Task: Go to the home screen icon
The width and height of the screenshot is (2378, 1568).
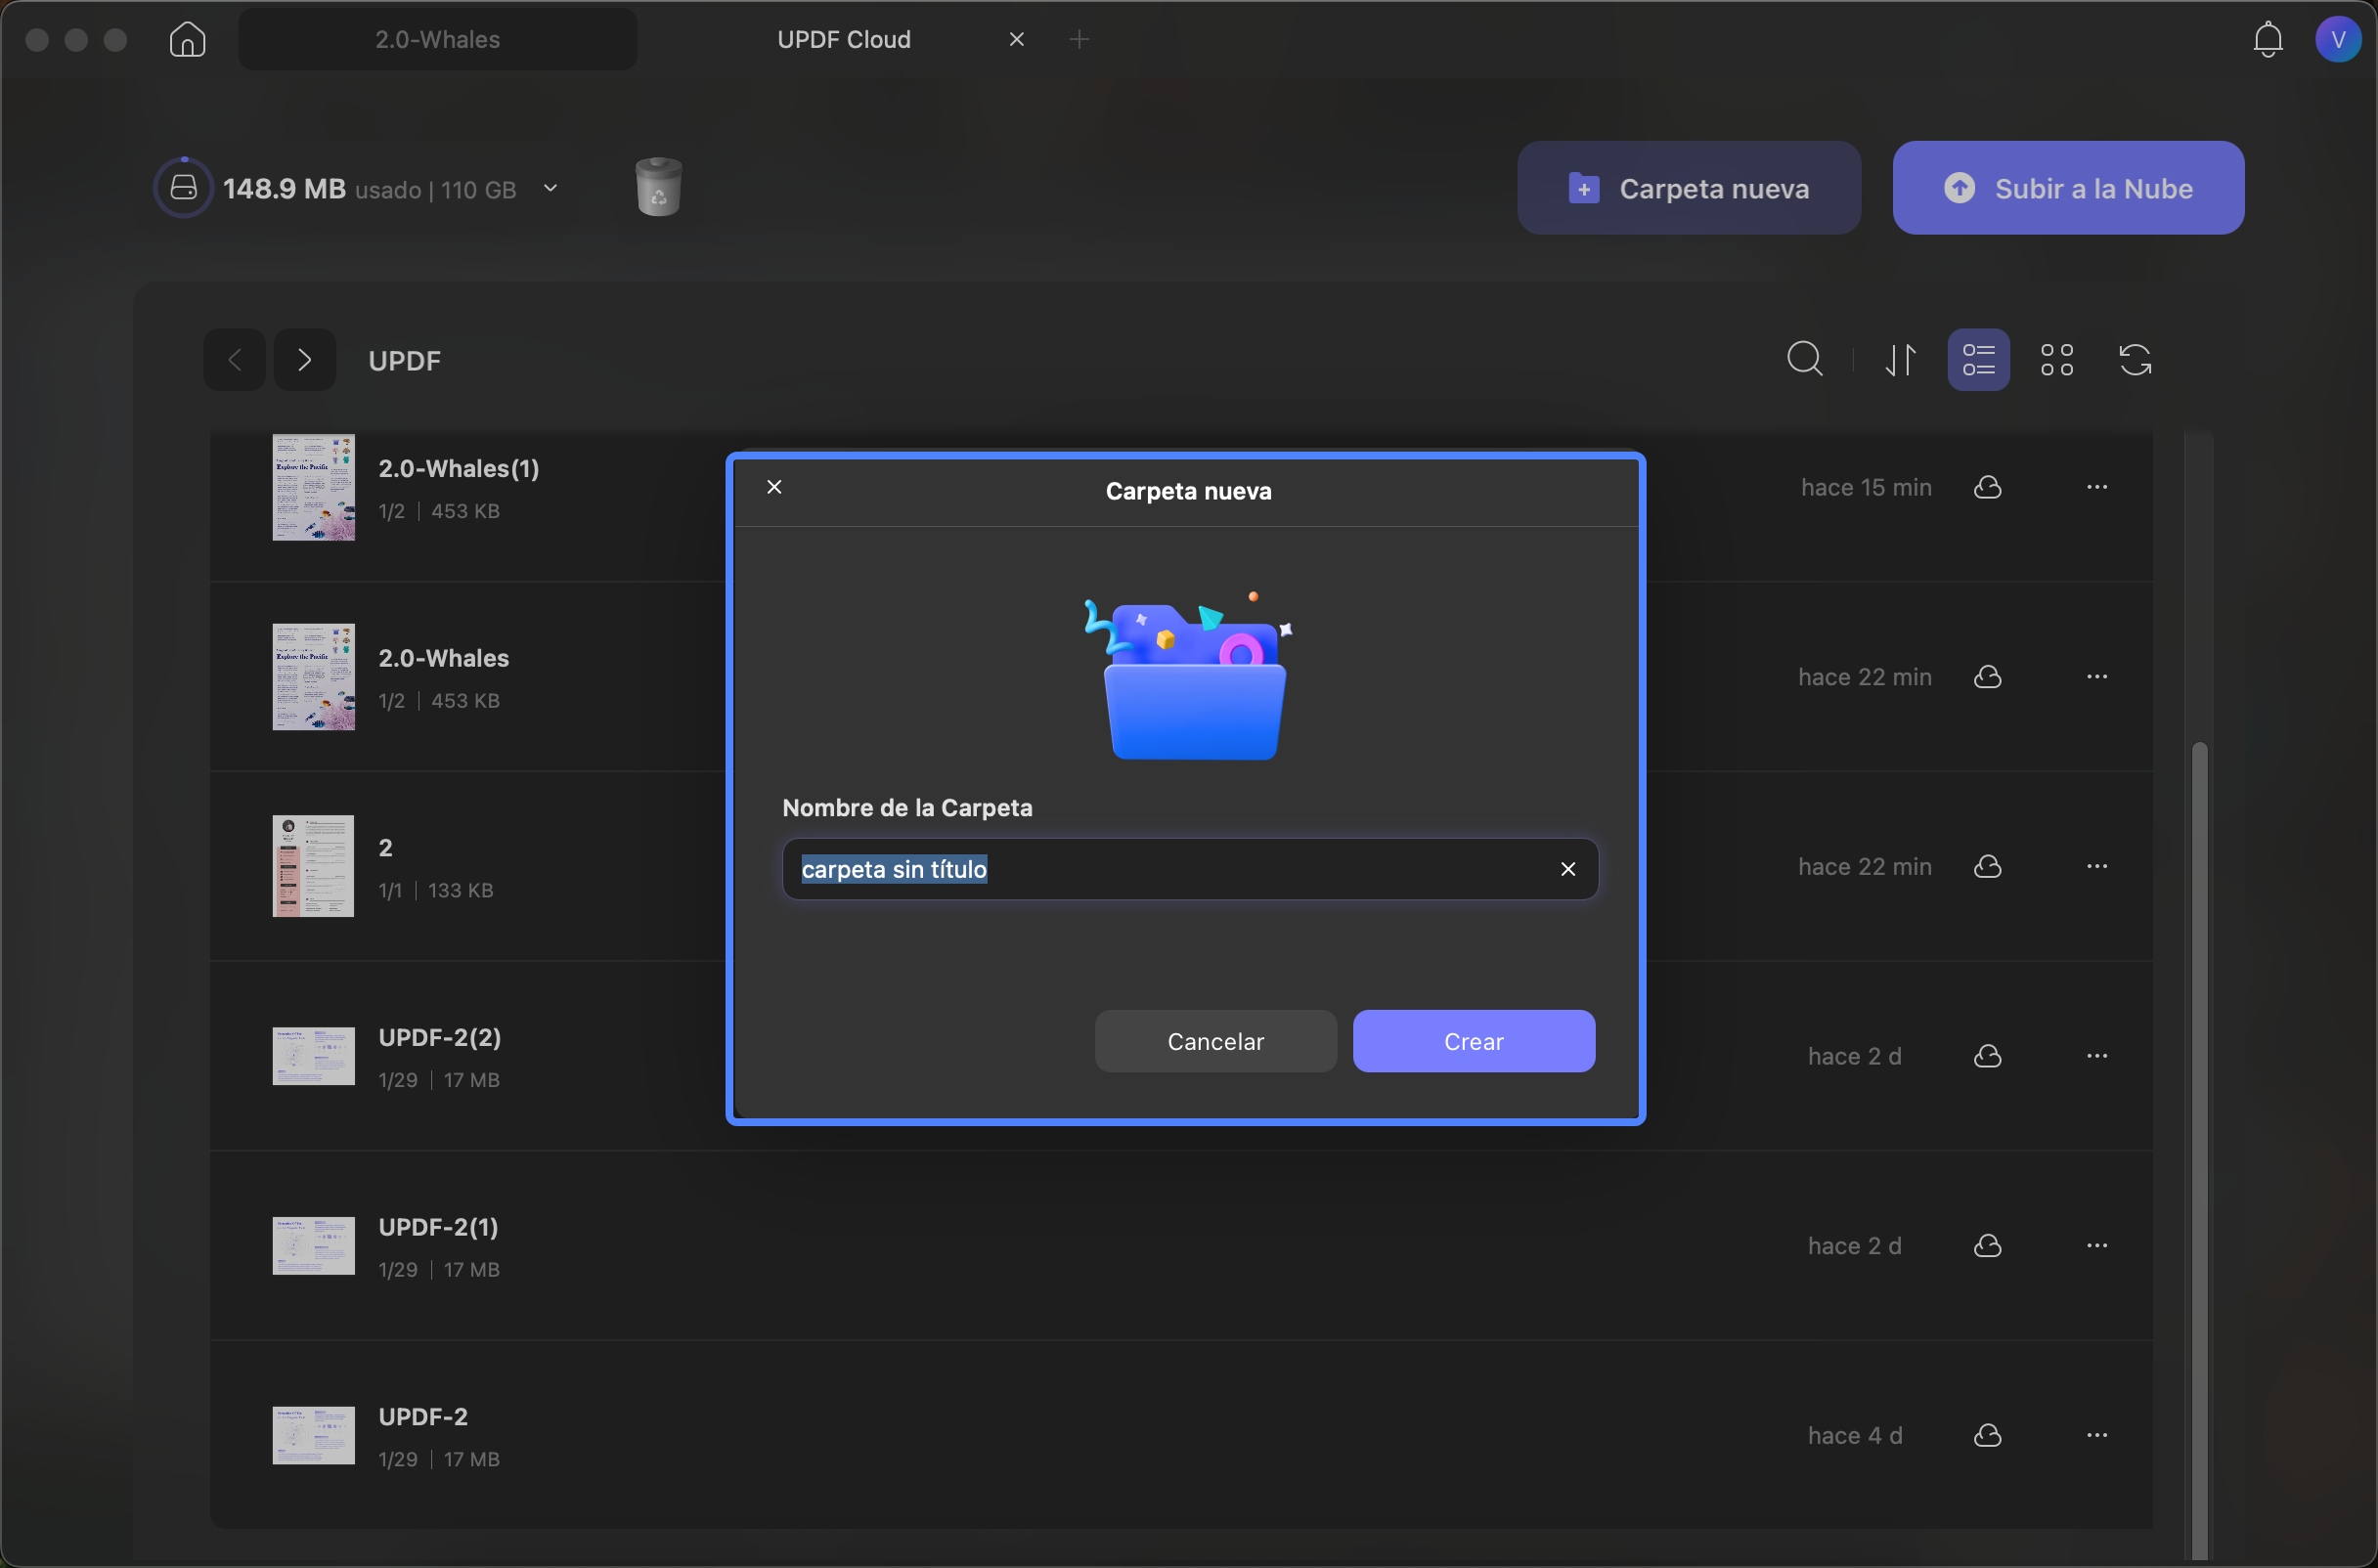Action: (187, 39)
